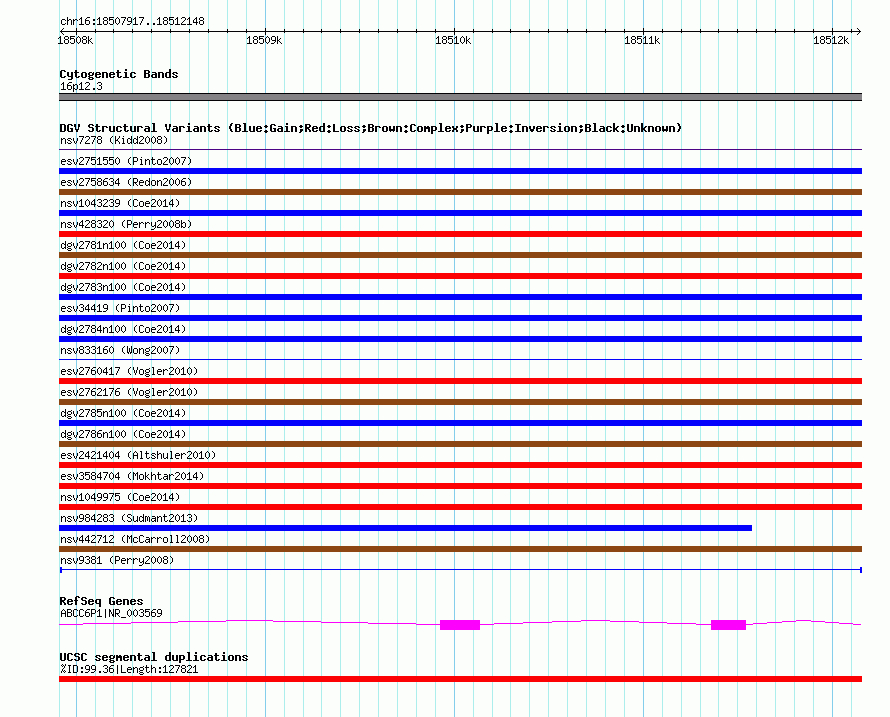Click the blue esv2751550 gain bar
The image size is (890, 717).
click(x=460, y=171)
